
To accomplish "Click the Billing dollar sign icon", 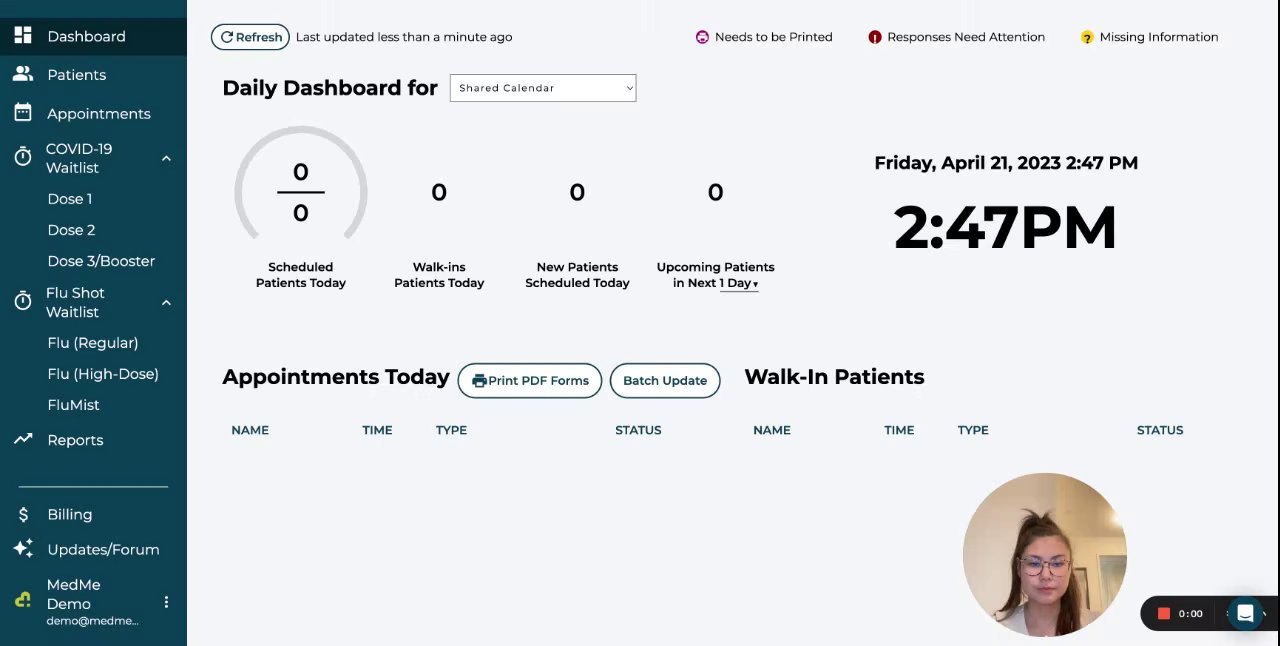I will pos(23,514).
